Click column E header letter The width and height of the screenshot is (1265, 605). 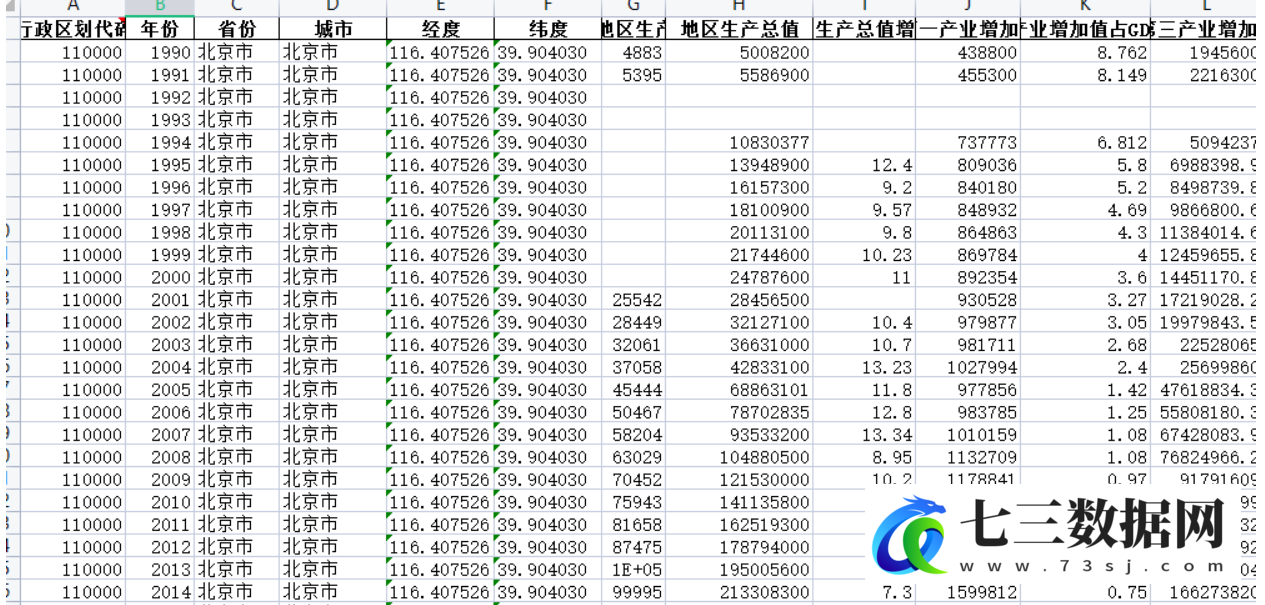[440, 8]
